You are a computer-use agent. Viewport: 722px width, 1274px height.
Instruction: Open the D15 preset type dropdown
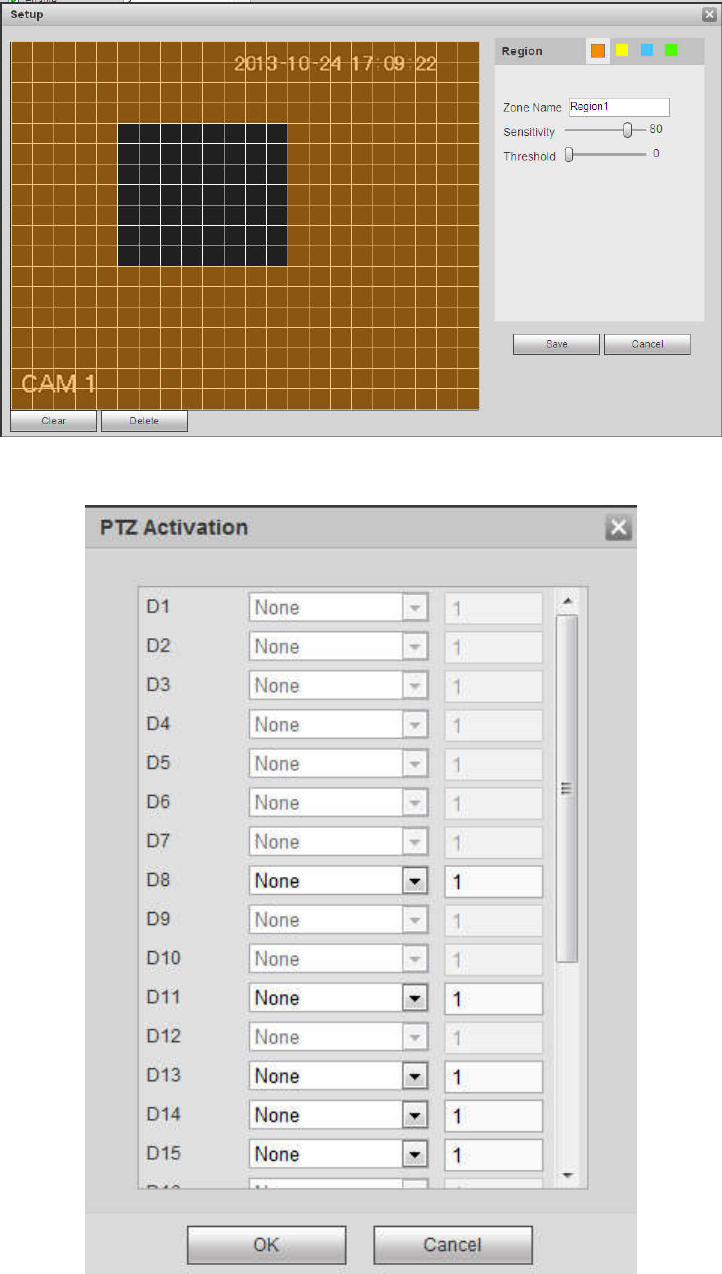pos(339,1154)
